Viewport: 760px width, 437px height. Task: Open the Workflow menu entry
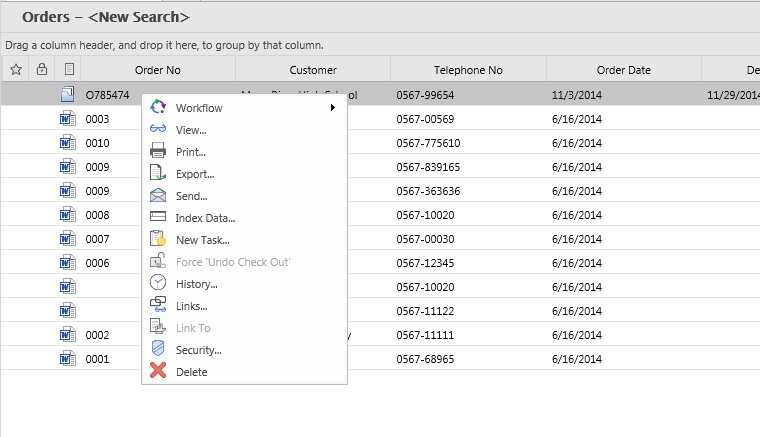click(x=244, y=108)
